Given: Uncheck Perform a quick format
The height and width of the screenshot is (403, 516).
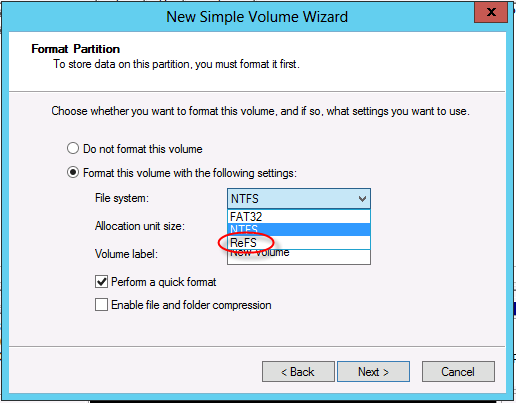Looking at the screenshot, I should [101, 282].
